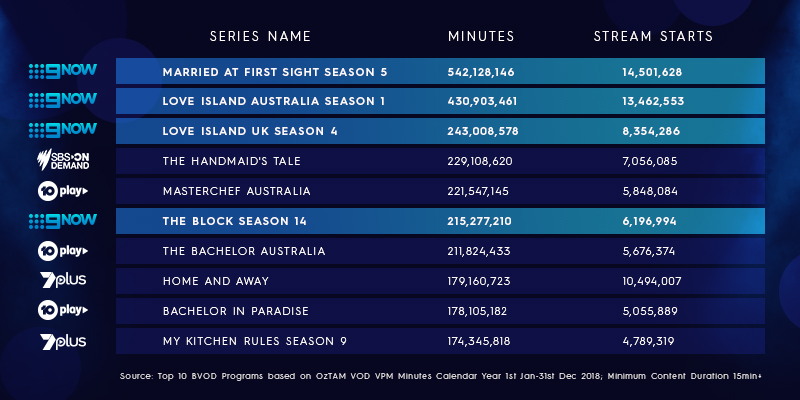
Task: Click the 10 play logo beside The Bachelor Australia
Action: [62, 251]
